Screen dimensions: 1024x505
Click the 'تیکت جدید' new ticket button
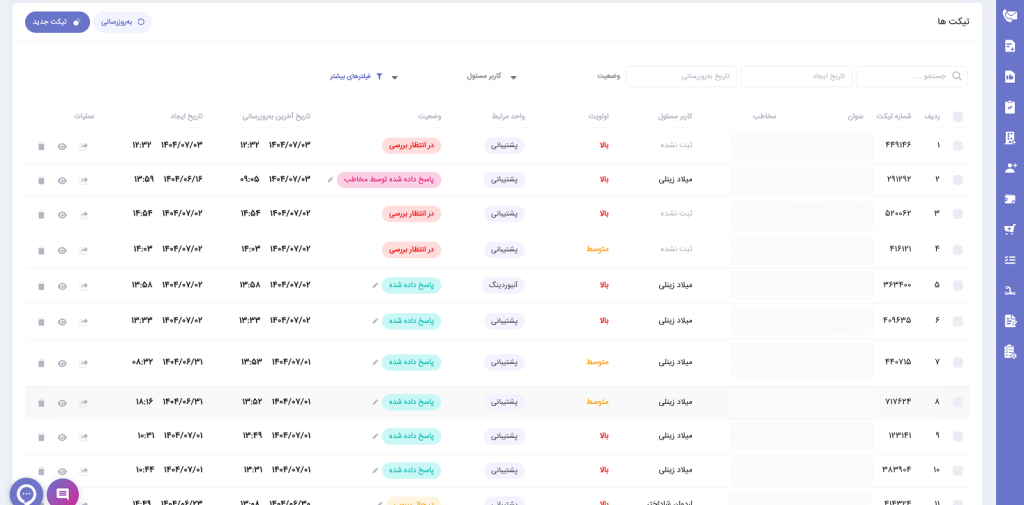57,22
